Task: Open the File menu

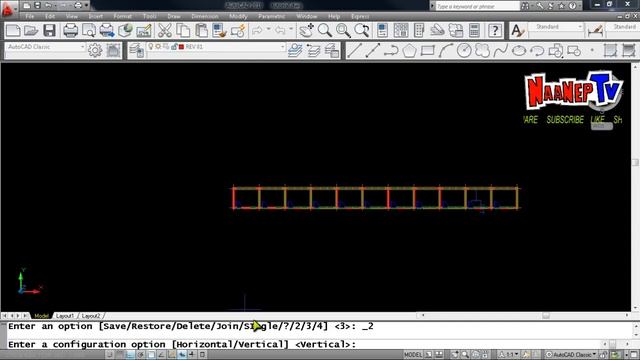Action: (x=29, y=16)
